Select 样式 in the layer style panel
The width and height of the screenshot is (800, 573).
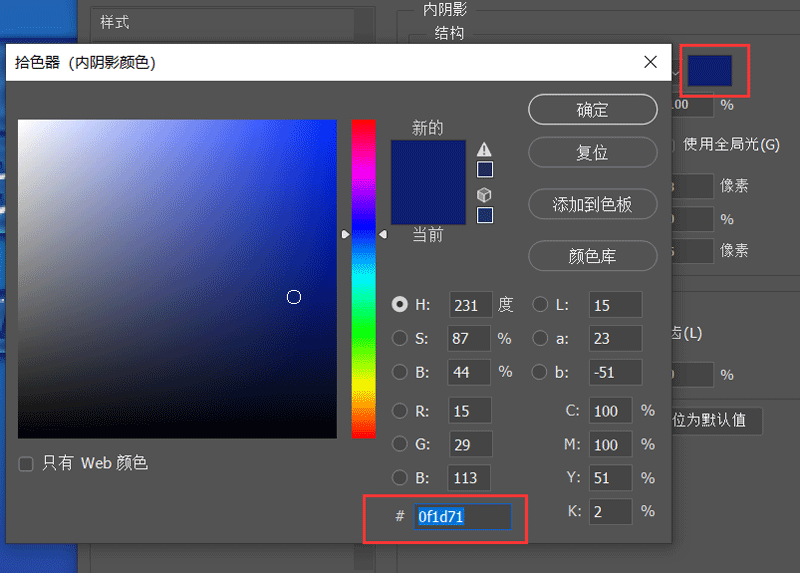[114, 22]
